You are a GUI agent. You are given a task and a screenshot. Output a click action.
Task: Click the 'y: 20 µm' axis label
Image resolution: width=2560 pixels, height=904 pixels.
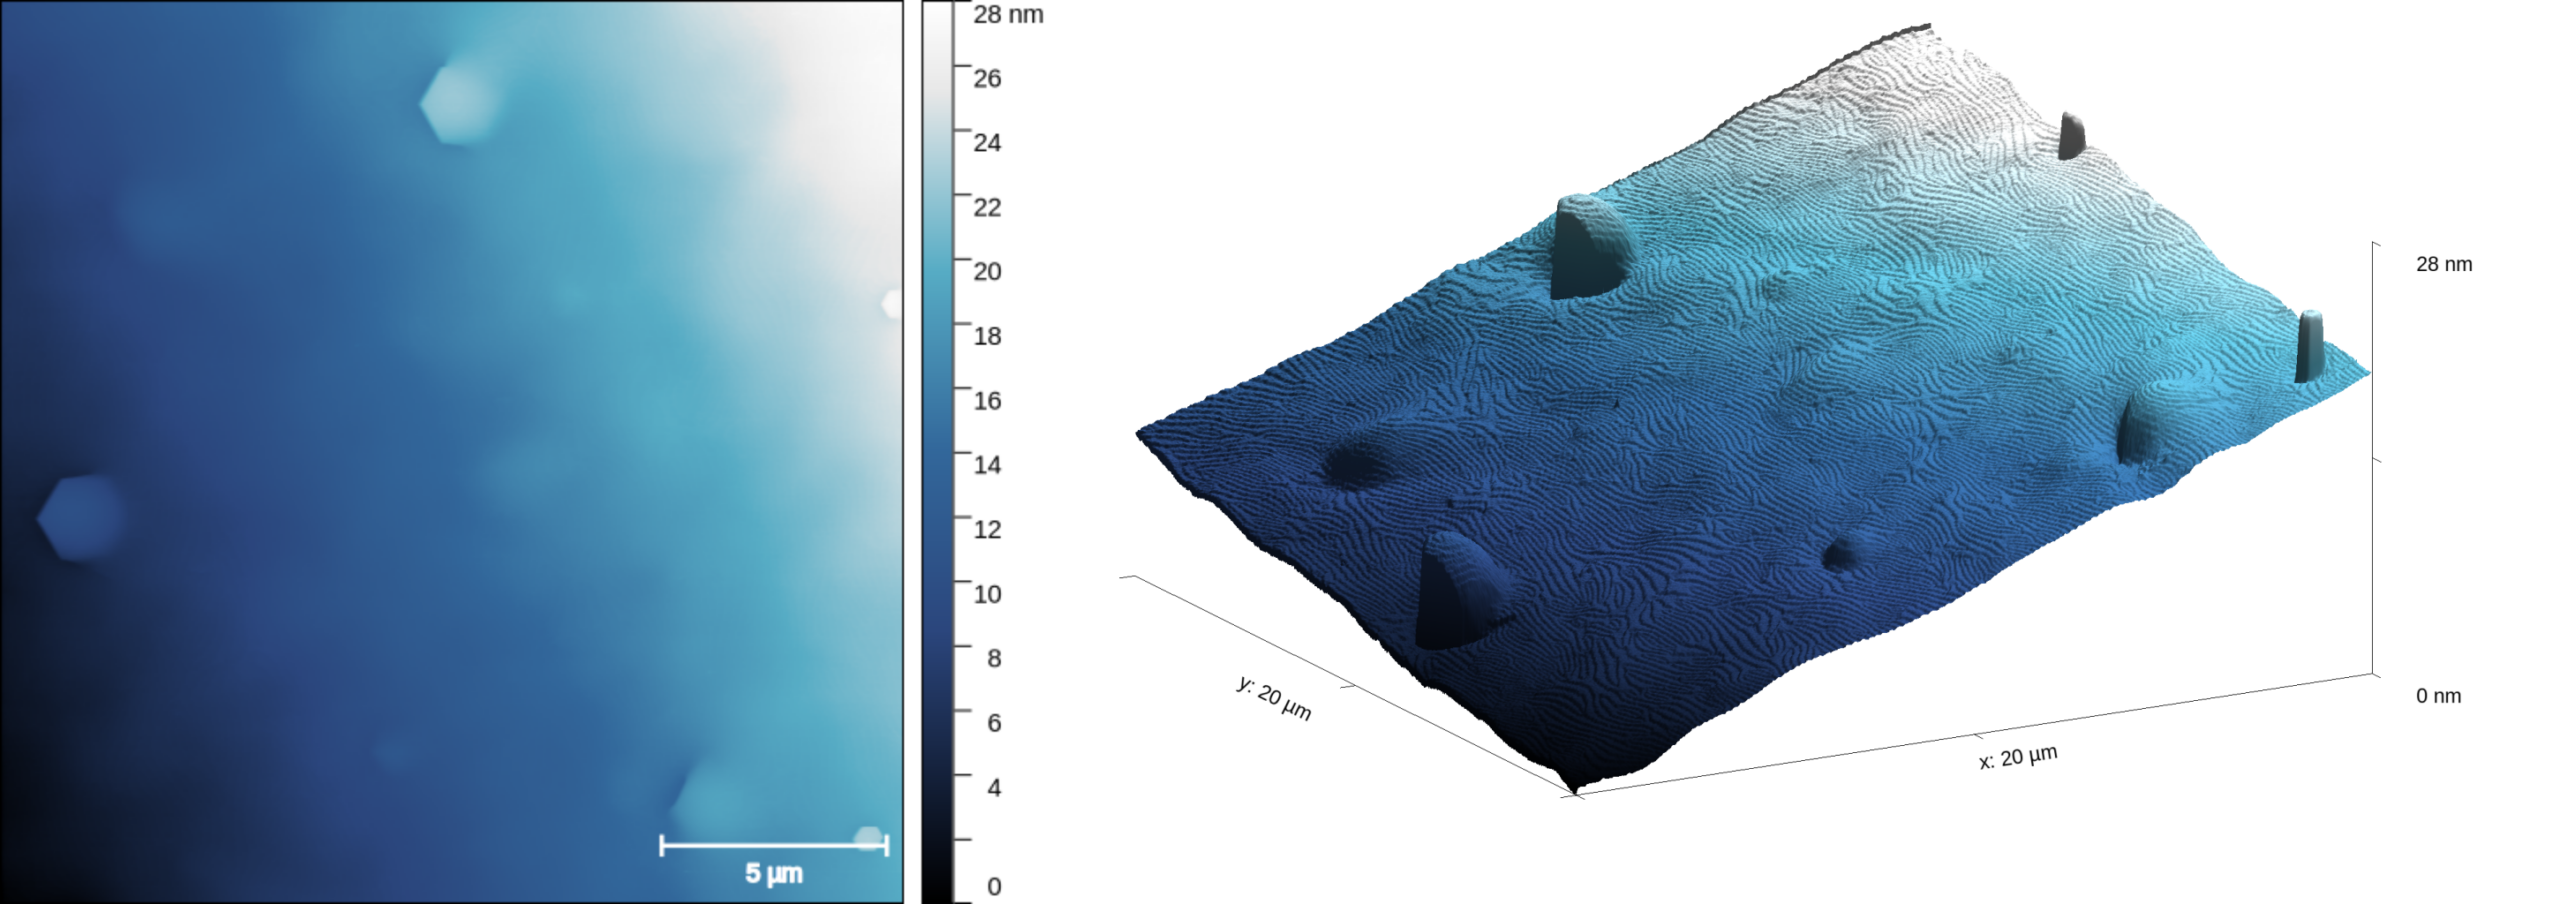click(x=1275, y=698)
